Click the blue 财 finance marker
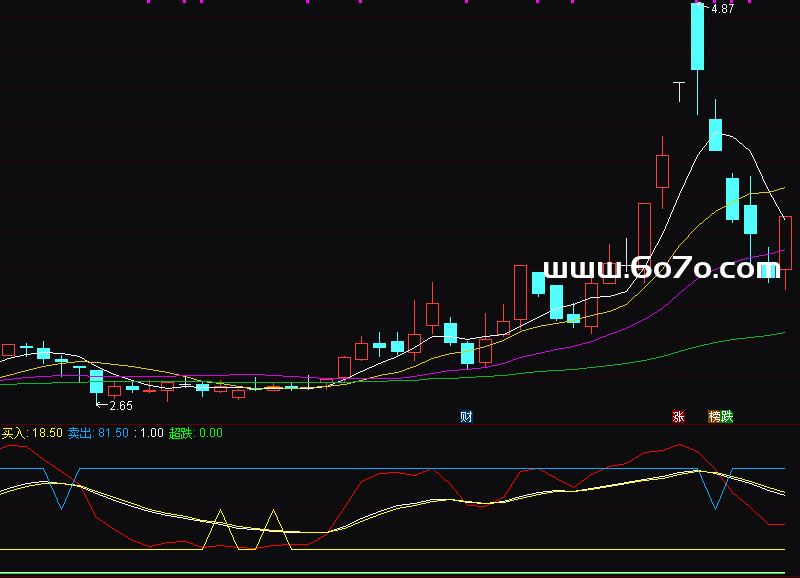 point(466,416)
